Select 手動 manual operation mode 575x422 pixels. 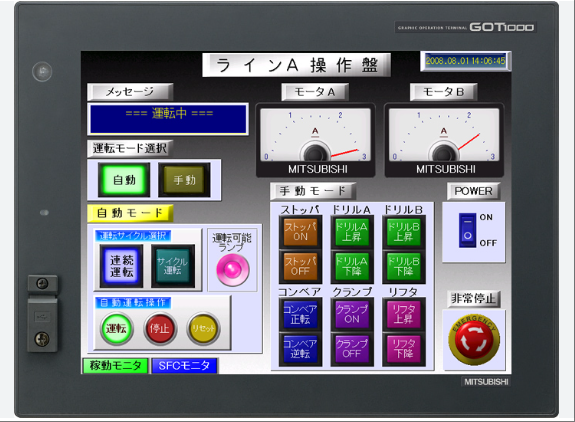184,180
